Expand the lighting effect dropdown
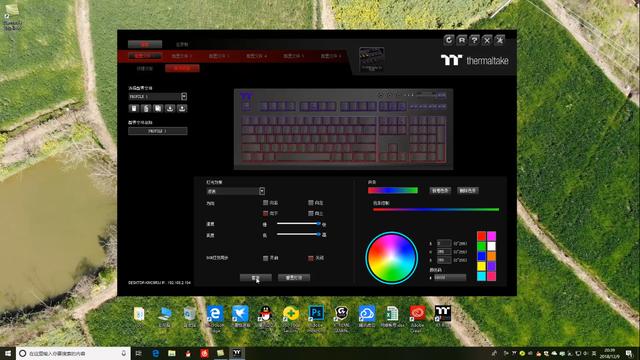Image resolution: width=640 pixels, height=360 pixels. coord(262,191)
